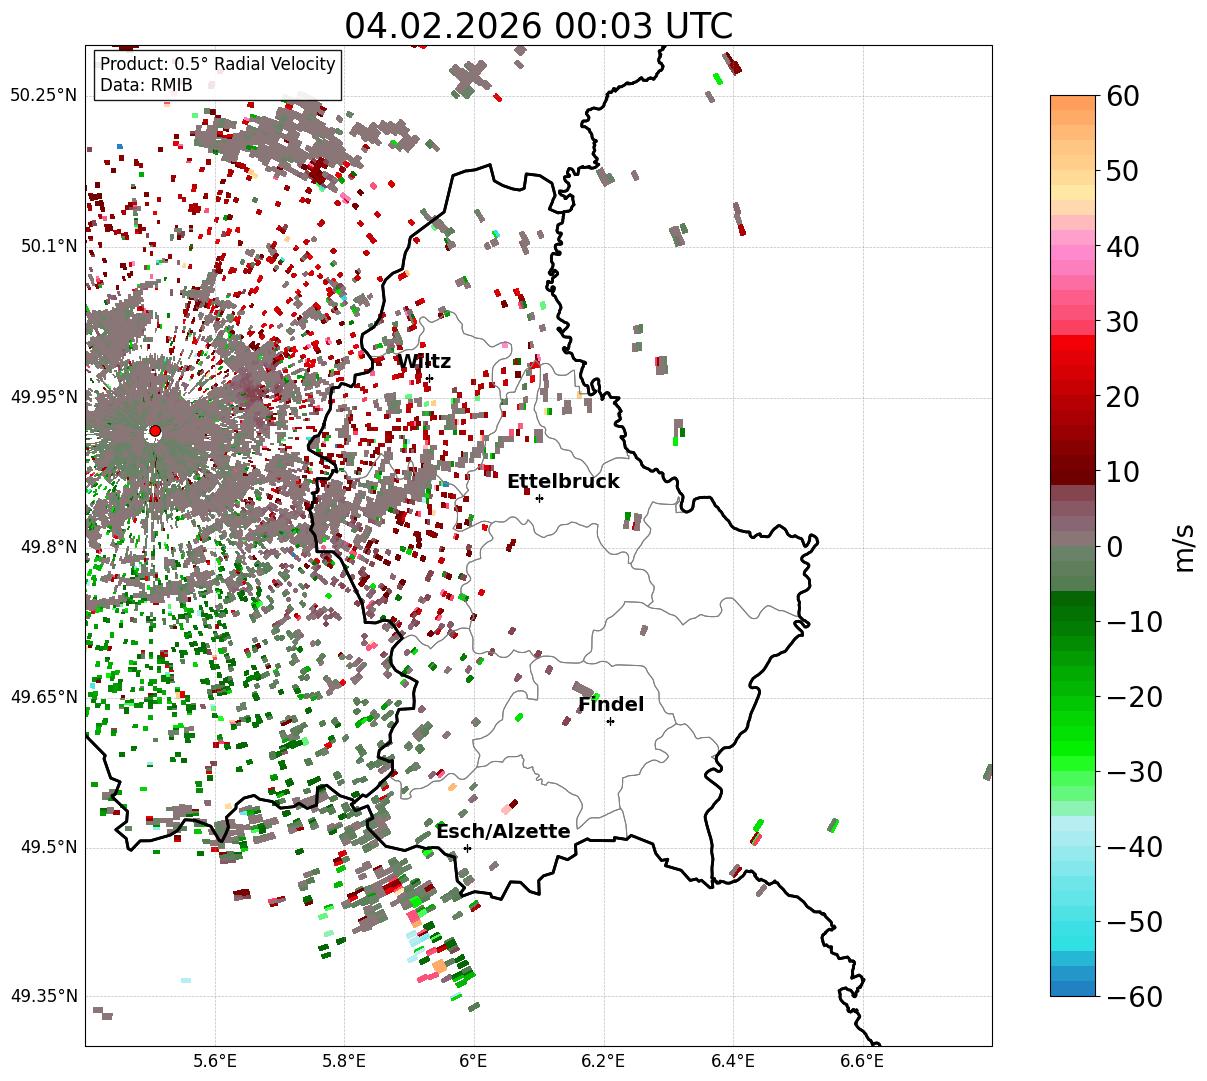This screenshot has width=1207, height=1081.
Task: Click the Esch/Alzette city label
Action: tap(503, 832)
